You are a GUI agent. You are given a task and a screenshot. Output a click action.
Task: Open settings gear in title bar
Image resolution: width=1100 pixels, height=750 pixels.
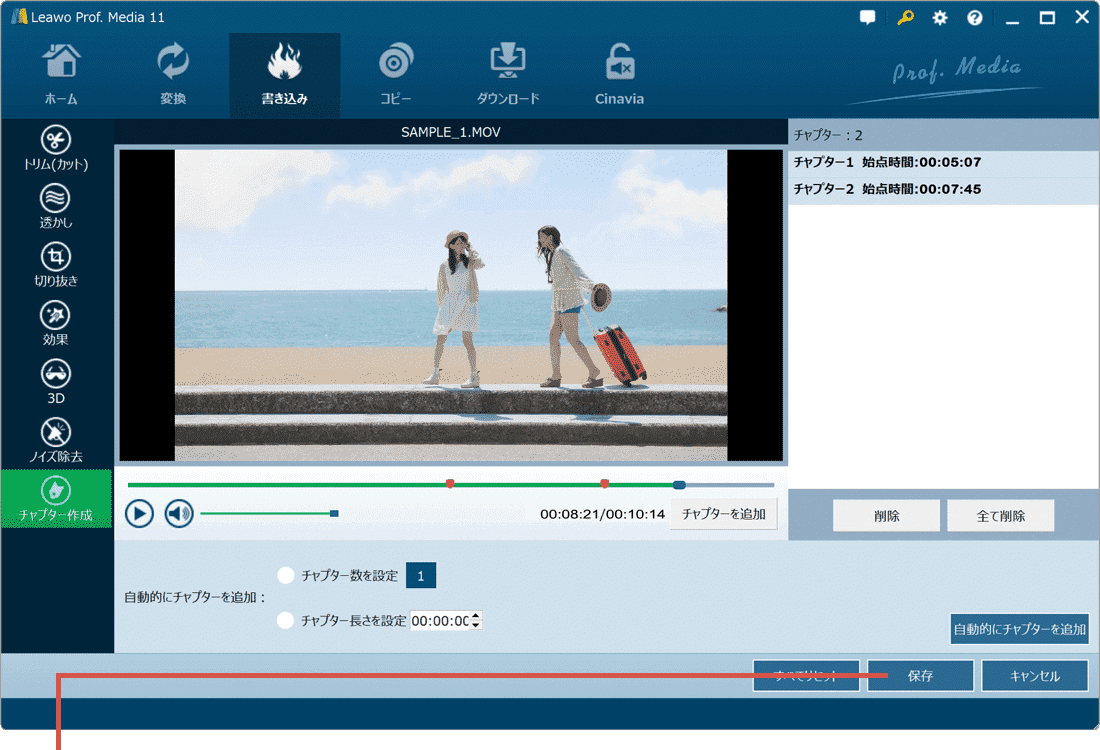click(x=940, y=18)
